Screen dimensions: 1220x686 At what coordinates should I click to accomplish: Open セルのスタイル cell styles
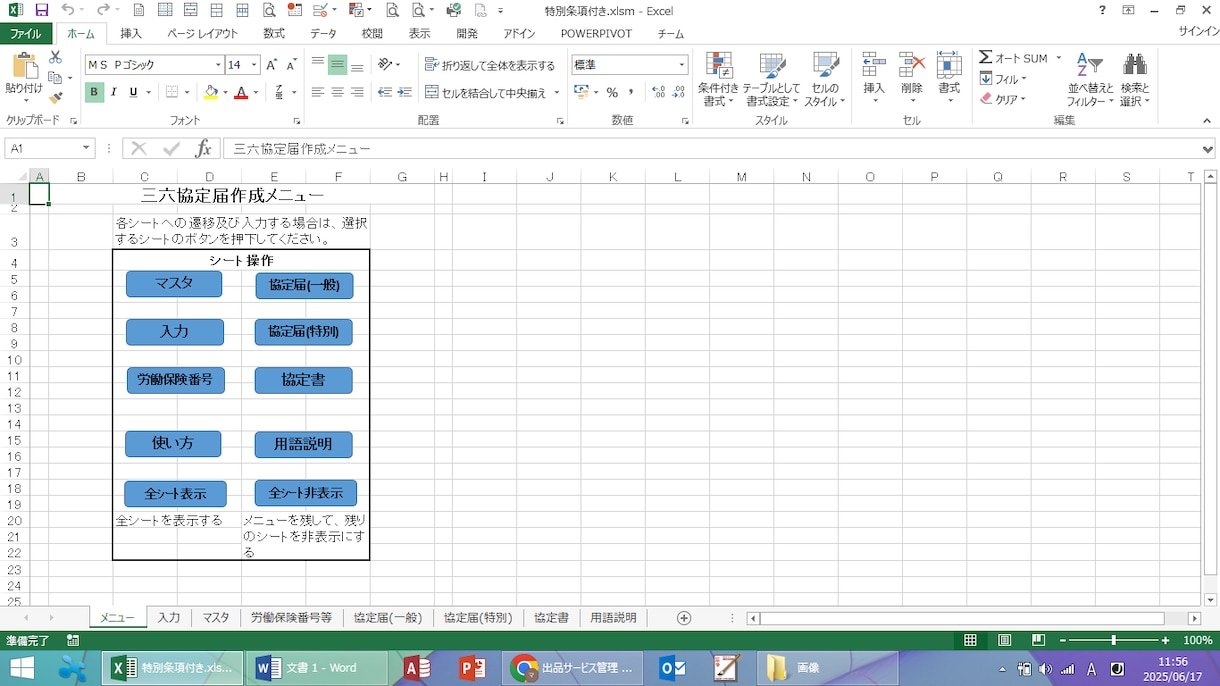[x=825, y=80]
